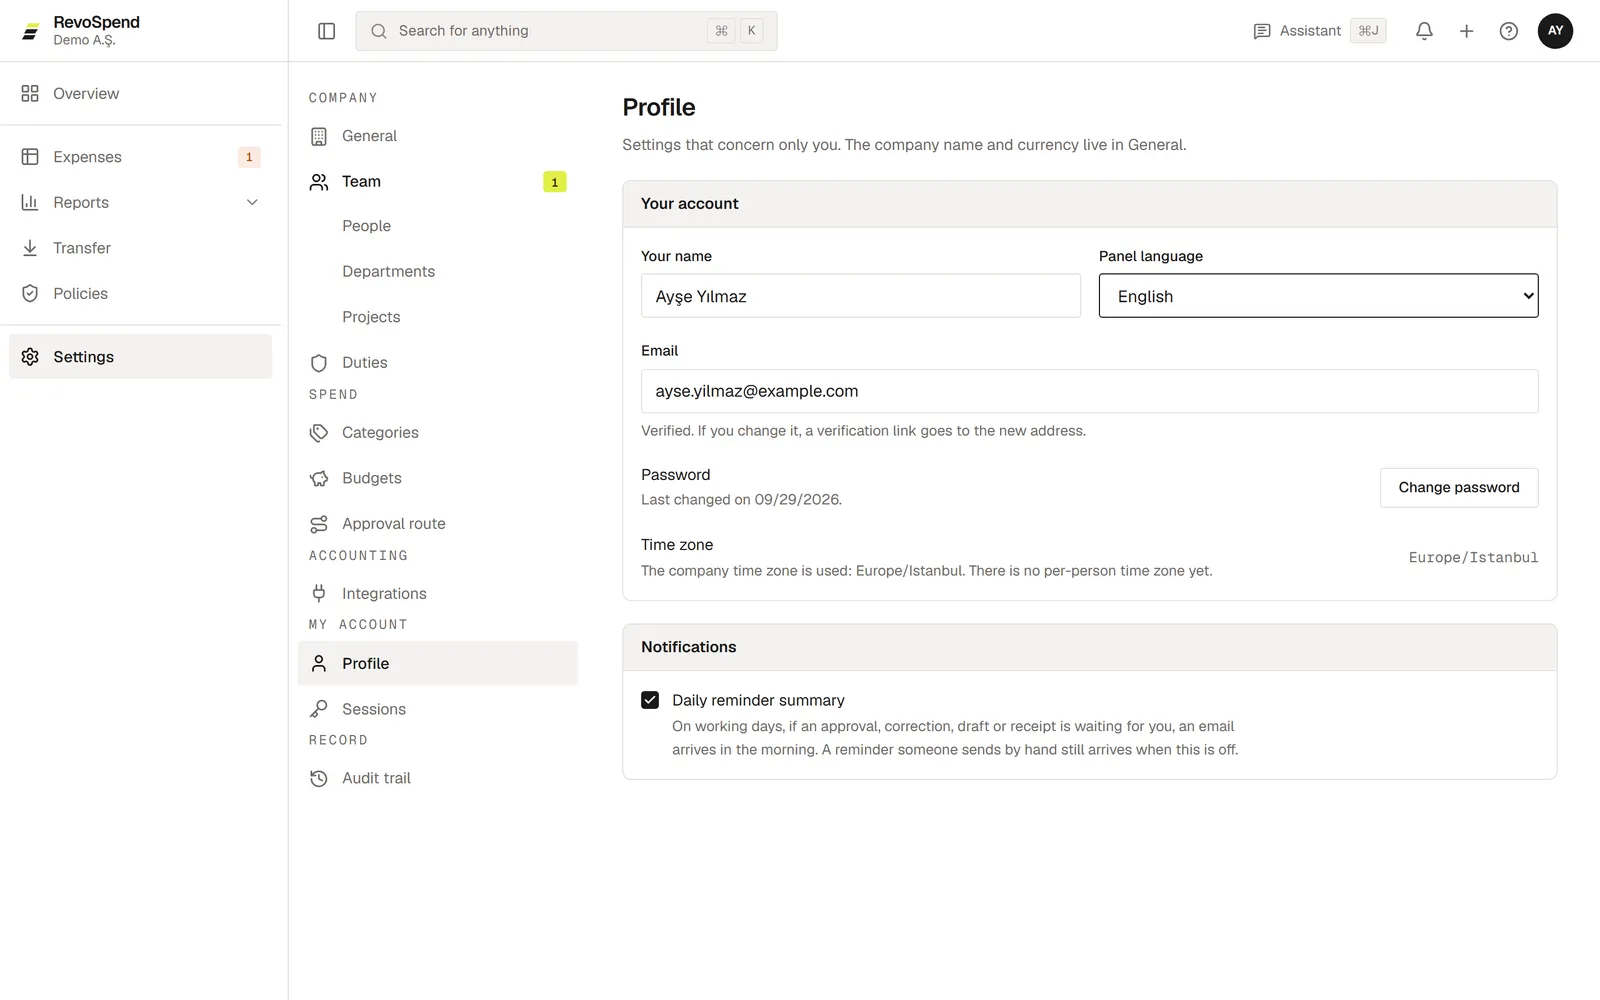Screen dimensions: 1600x1000
Task: Click the Transfer download icon
Action: (30, 248)
